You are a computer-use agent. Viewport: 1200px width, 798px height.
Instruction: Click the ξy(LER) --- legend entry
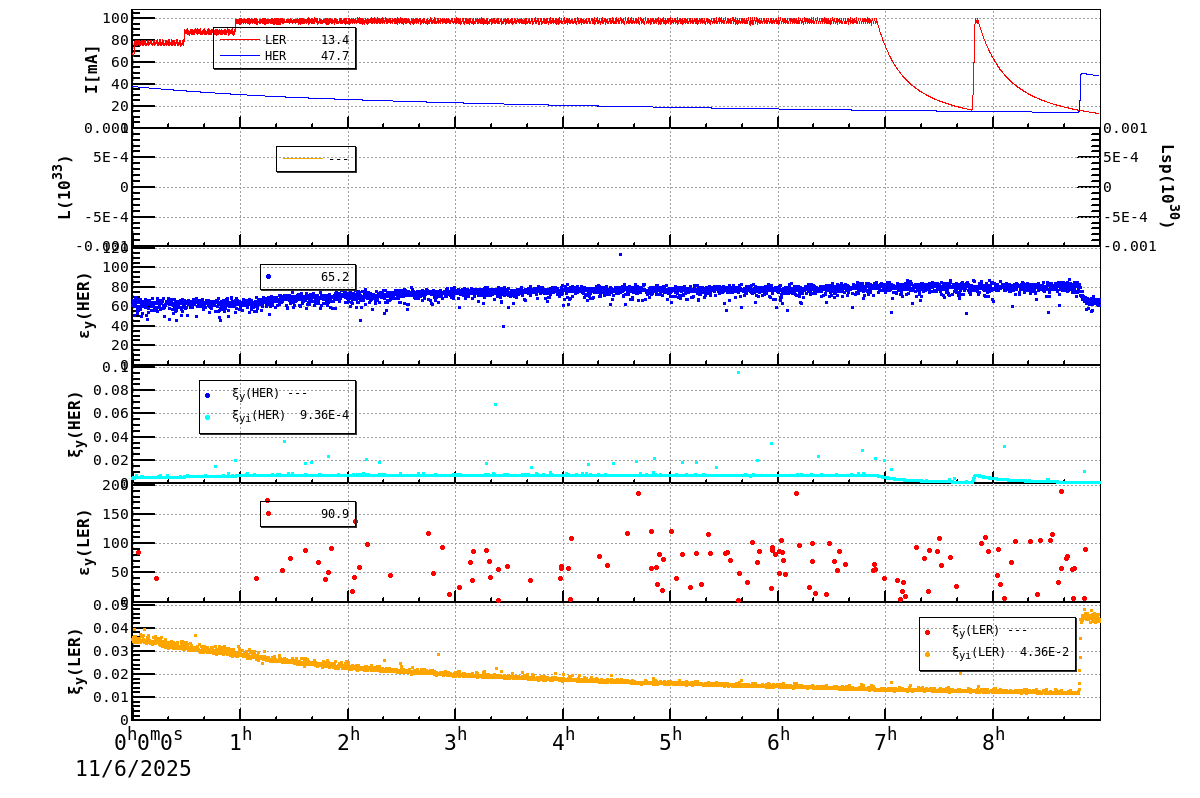pyautogui.click(x=978, y=631)
